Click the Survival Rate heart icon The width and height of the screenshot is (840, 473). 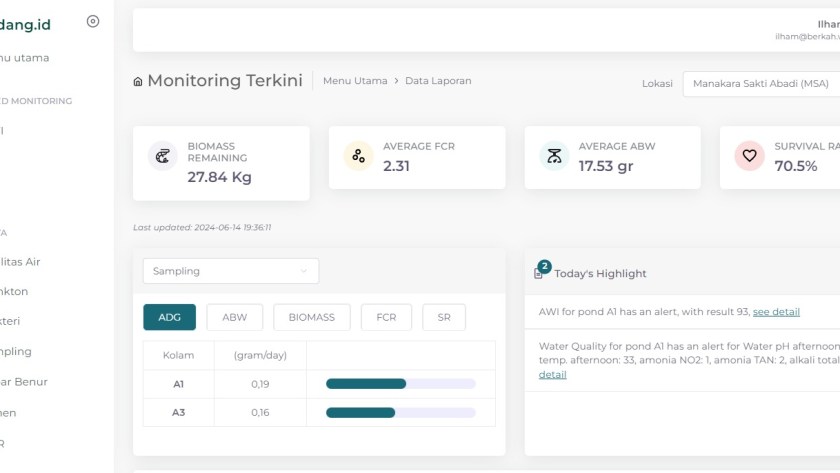coord(749,156)
